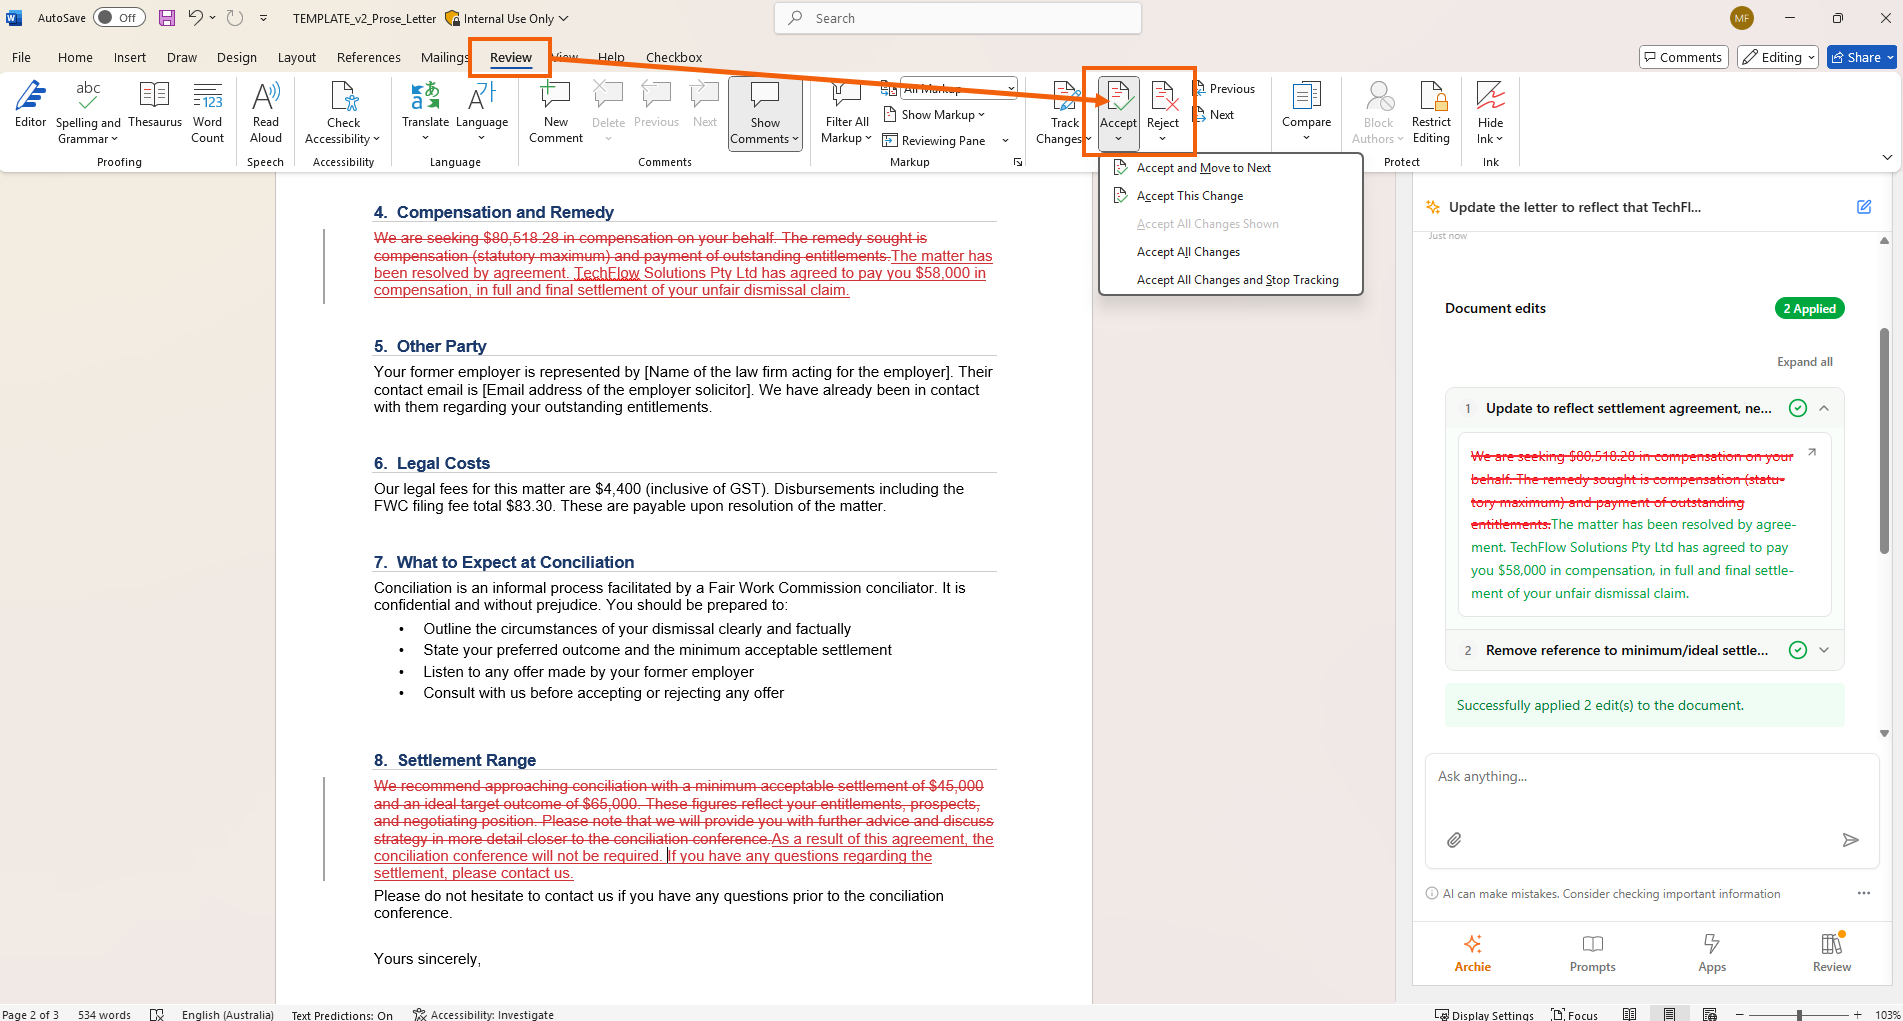Screen dimensions: 1903x1021
Task: Click the attachment paperclip icon
Action: pos(1454,840)
